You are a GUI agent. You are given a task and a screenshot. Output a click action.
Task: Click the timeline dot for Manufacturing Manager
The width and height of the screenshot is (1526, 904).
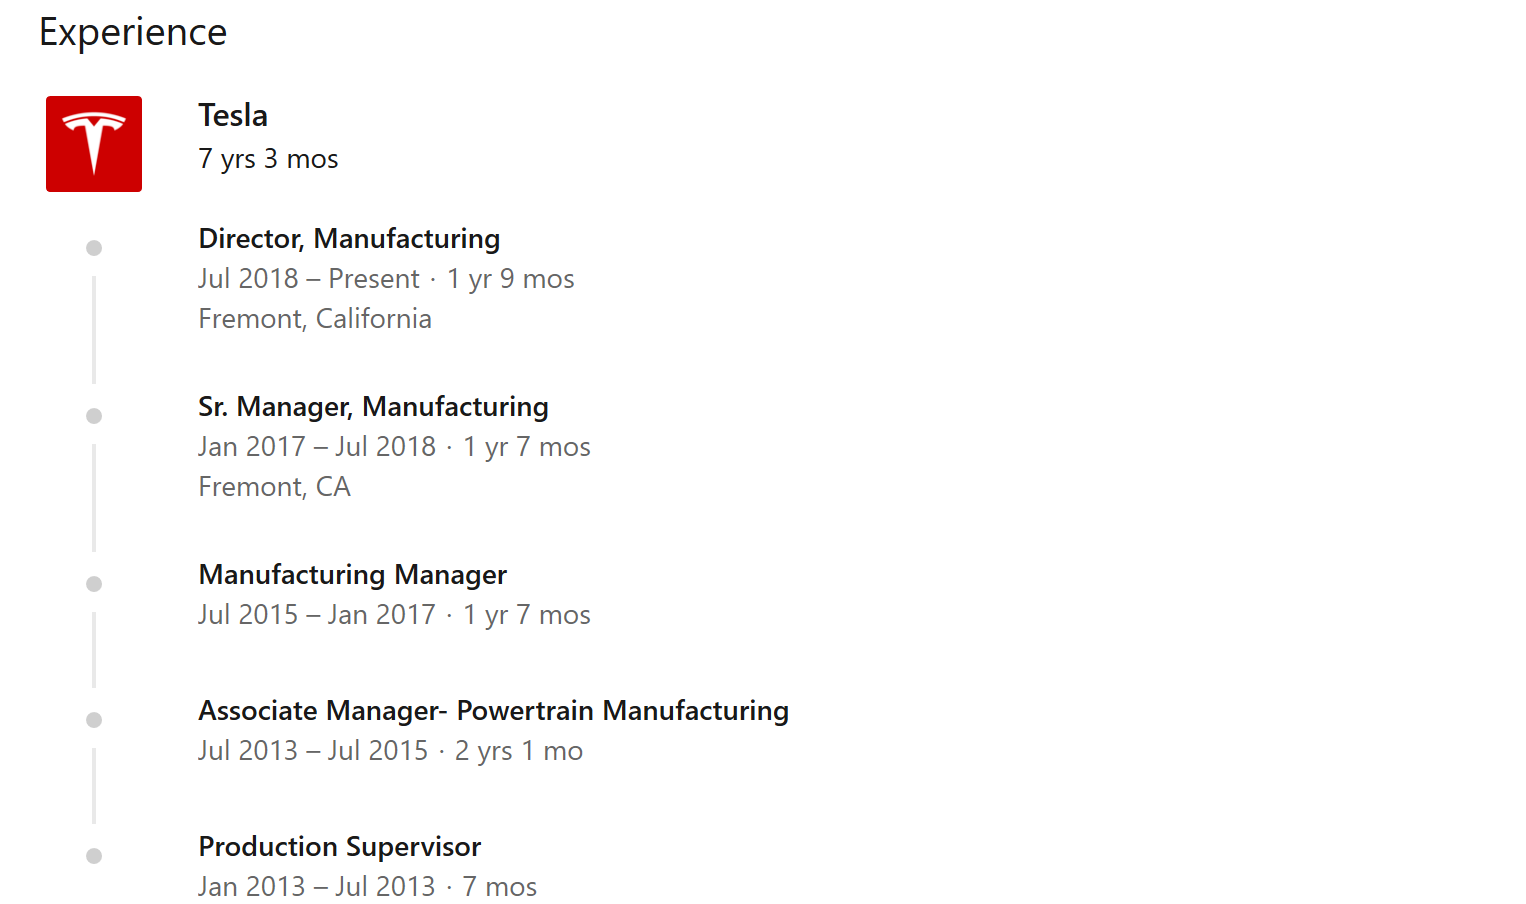(94, 584)
